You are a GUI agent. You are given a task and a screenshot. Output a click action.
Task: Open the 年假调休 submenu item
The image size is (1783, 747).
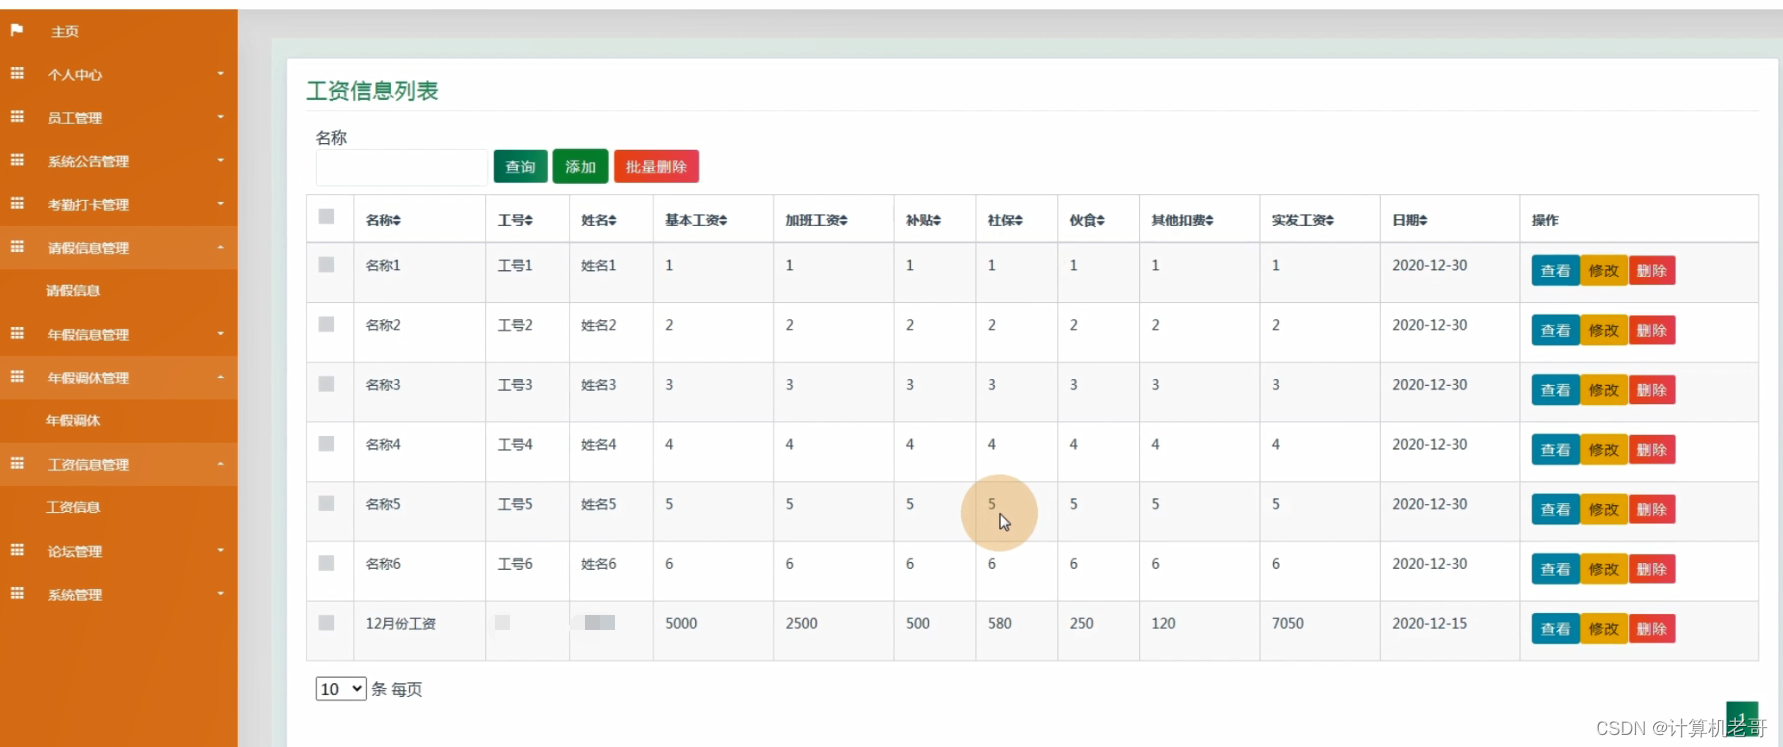point(73,421)
